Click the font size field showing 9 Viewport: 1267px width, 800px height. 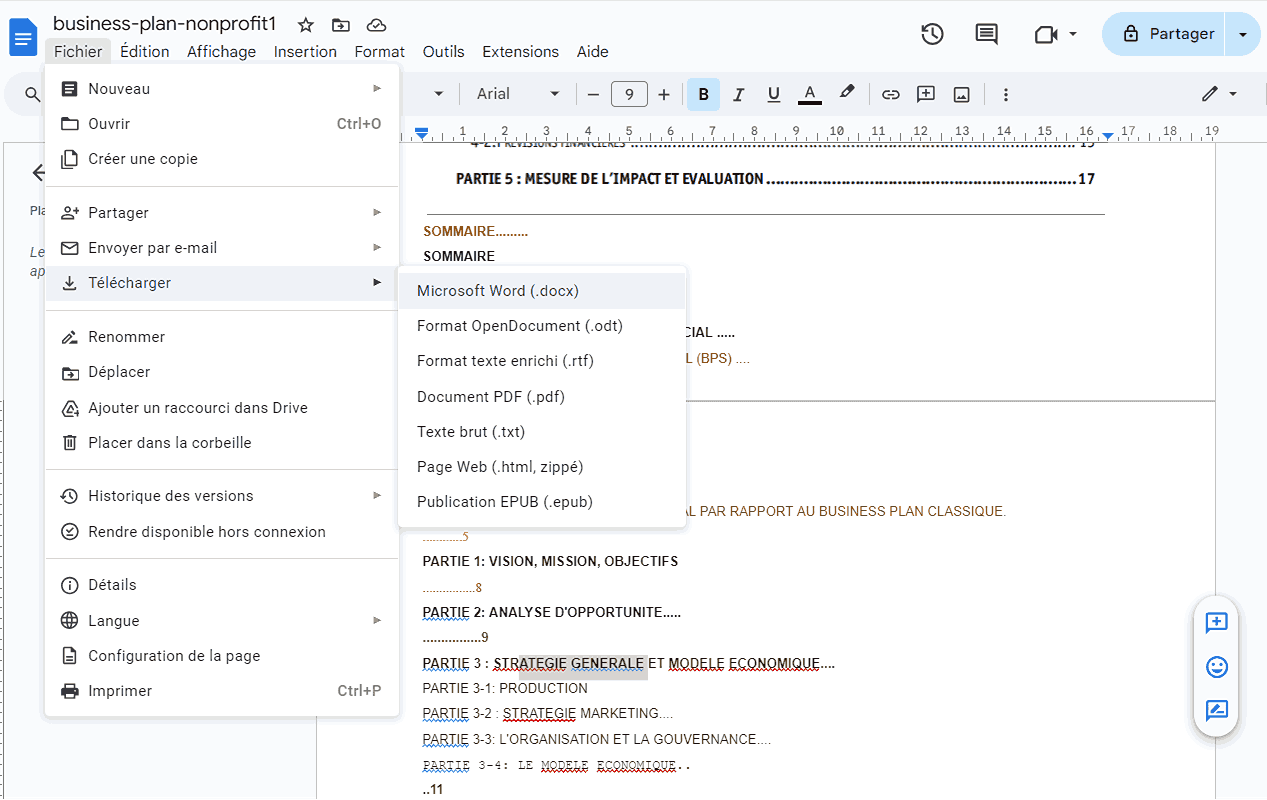click(629, 95)
